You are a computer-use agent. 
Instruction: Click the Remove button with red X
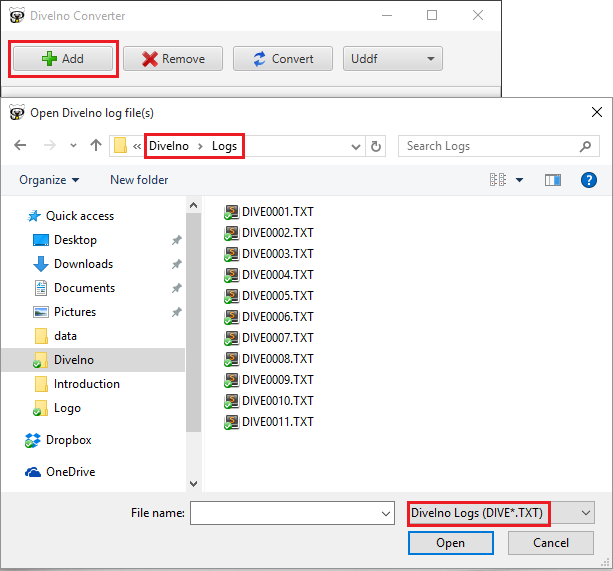(173, 59)
